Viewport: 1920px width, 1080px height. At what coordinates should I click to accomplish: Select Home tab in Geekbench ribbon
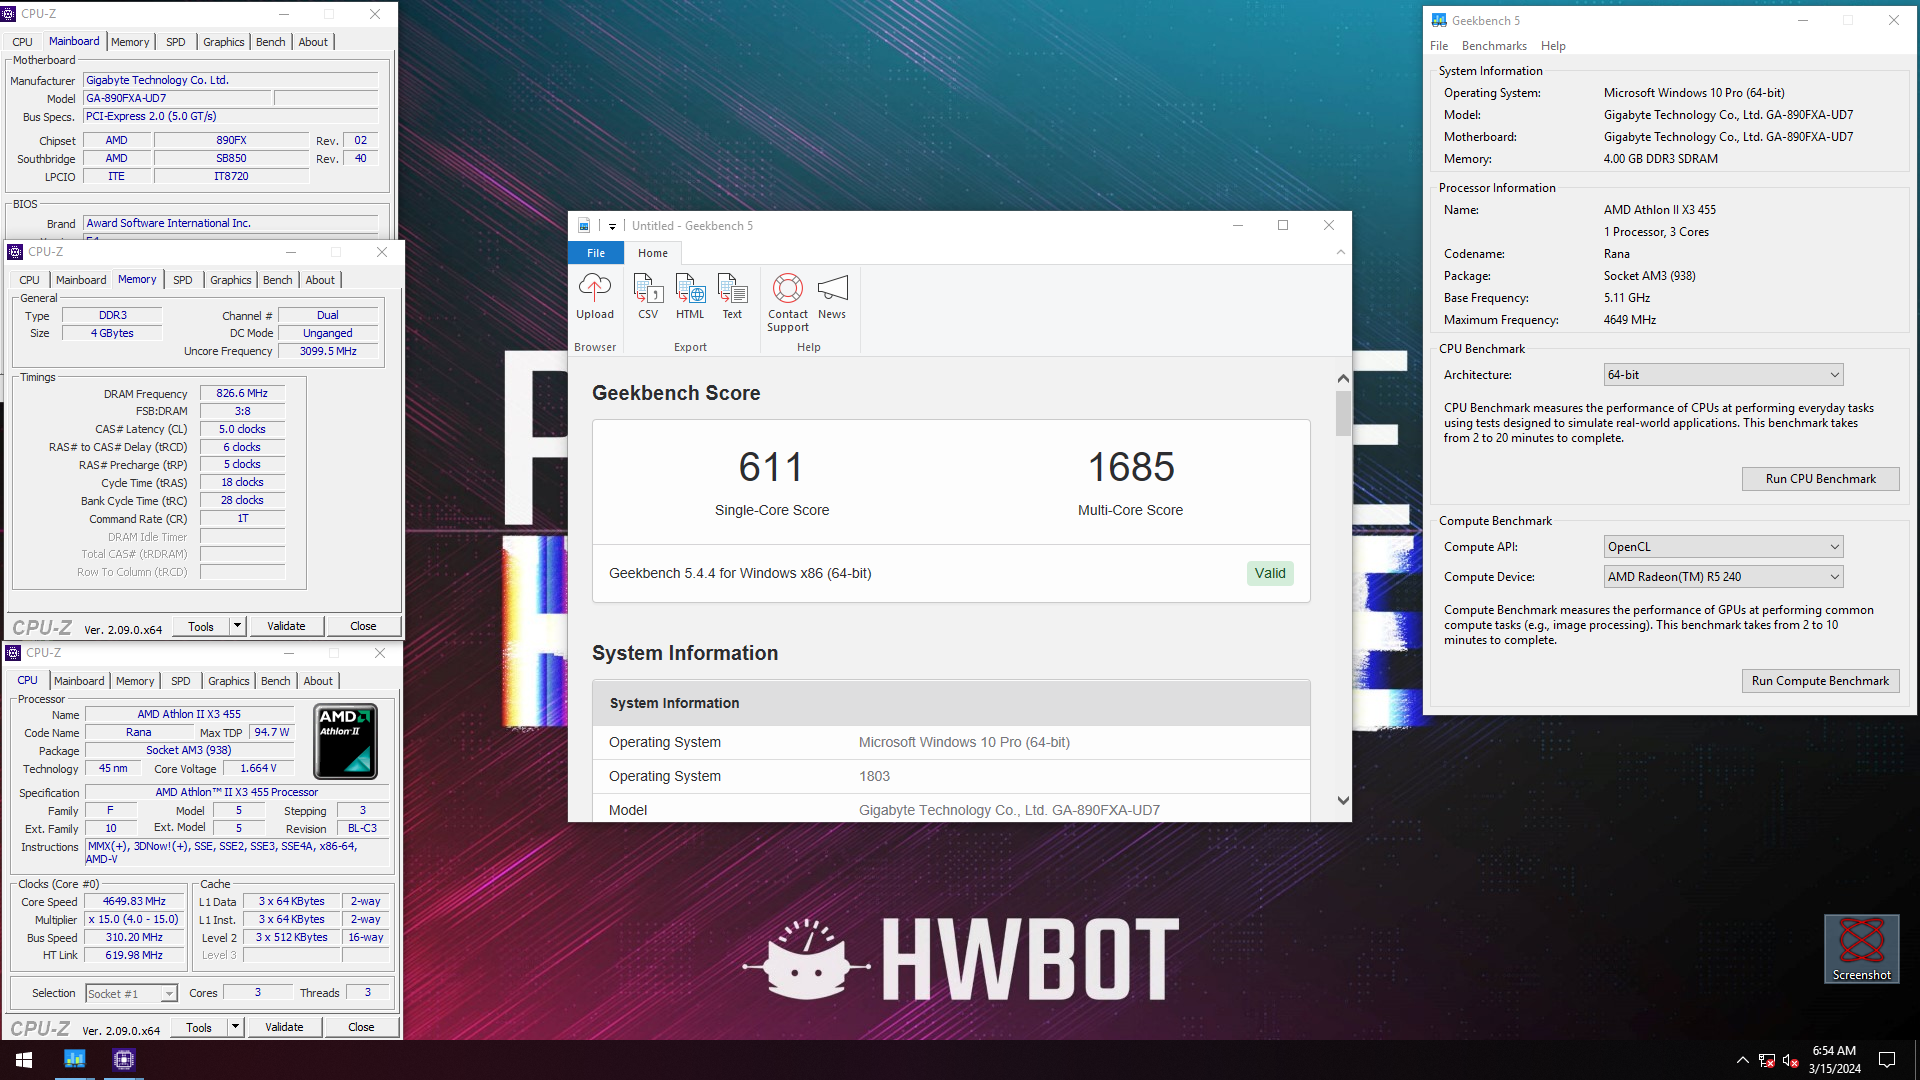coord(653,253)
